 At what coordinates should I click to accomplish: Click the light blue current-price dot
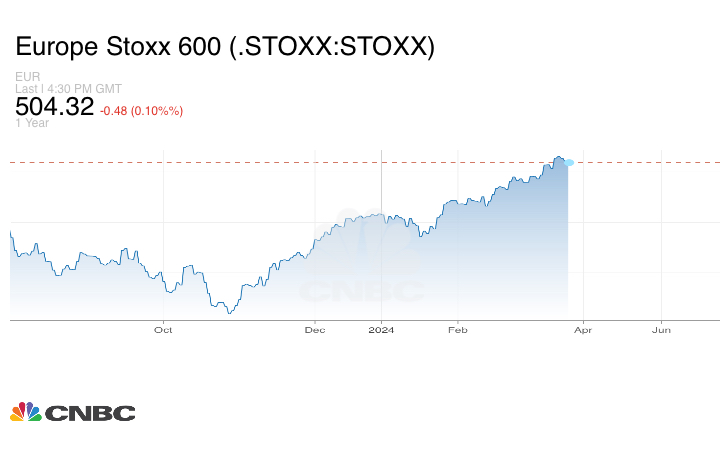click(x=569, y=162)
